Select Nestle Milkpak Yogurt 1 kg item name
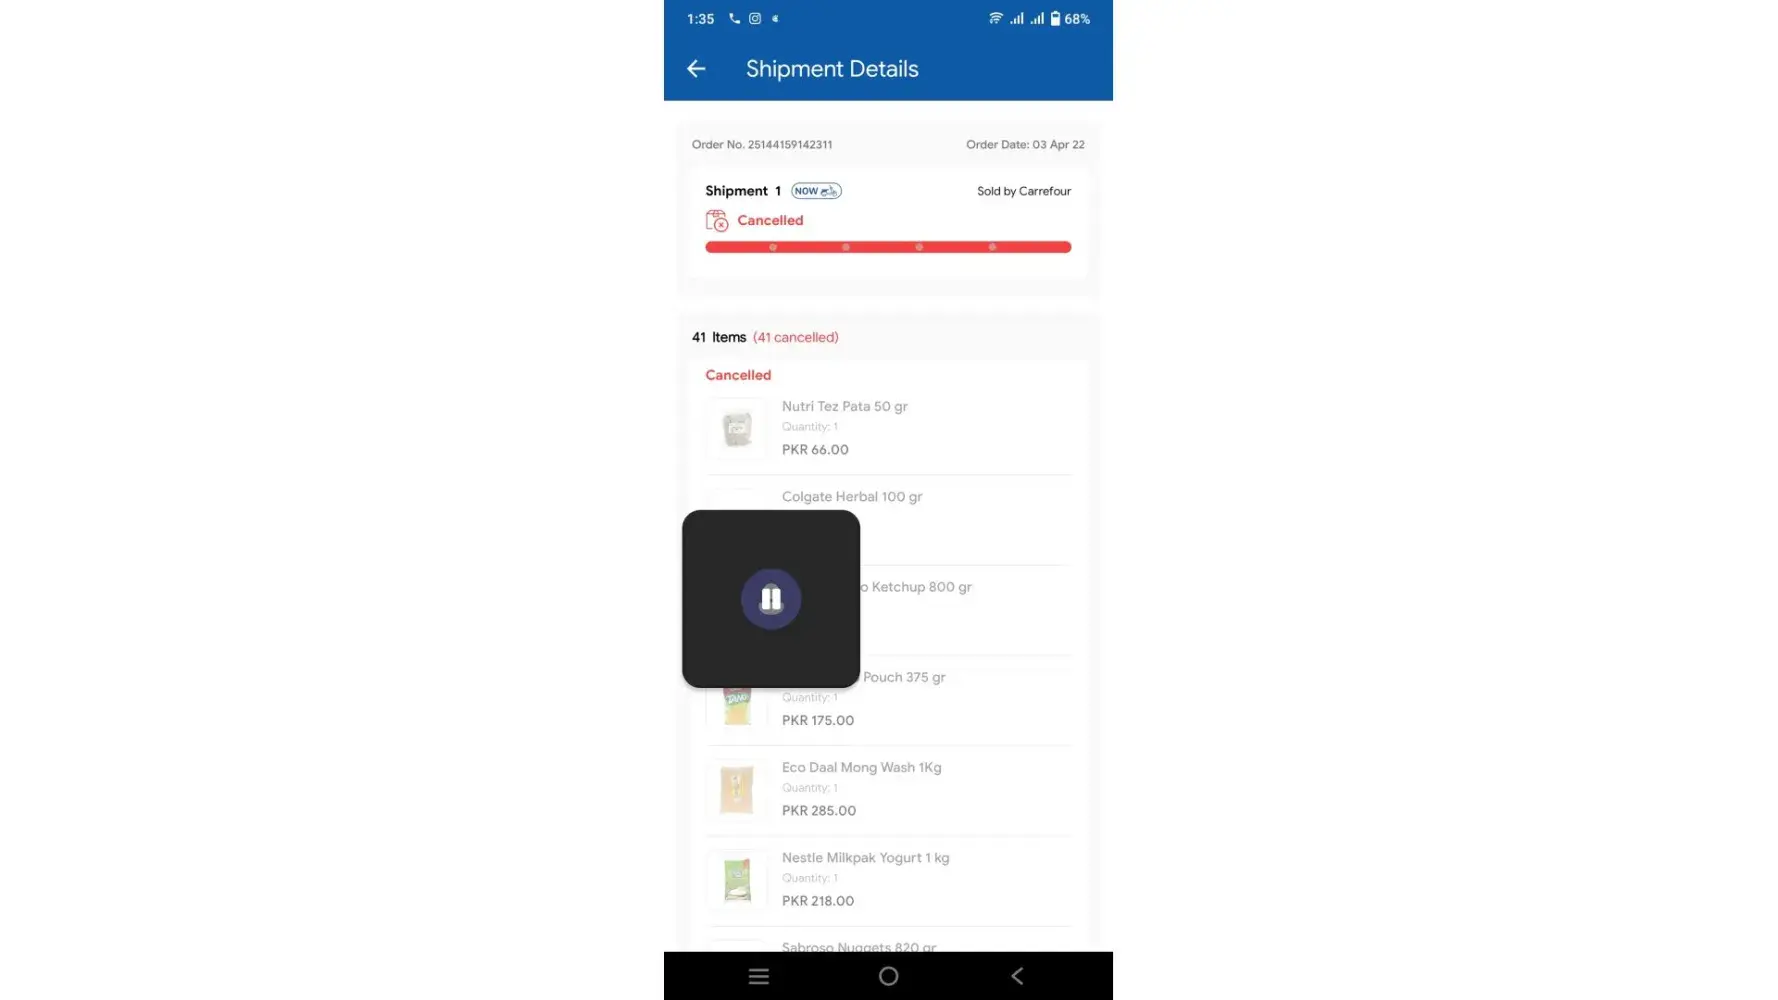Viewport: 1778px width, 1000px height. (866, 858)
